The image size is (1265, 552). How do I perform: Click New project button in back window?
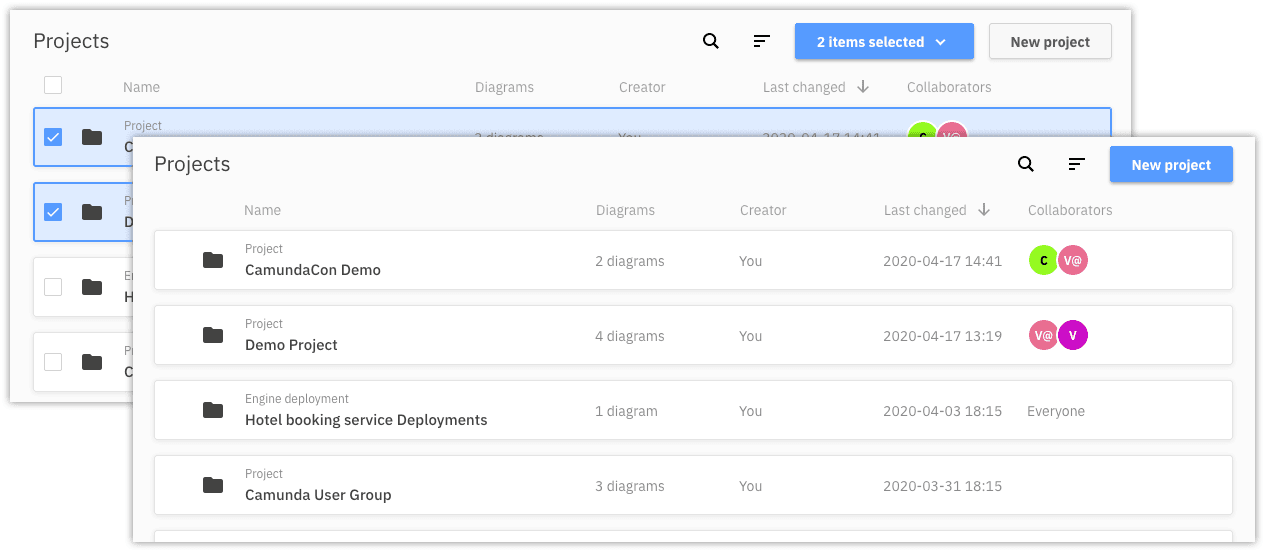pyautogui.click(x=1050, y=42)
